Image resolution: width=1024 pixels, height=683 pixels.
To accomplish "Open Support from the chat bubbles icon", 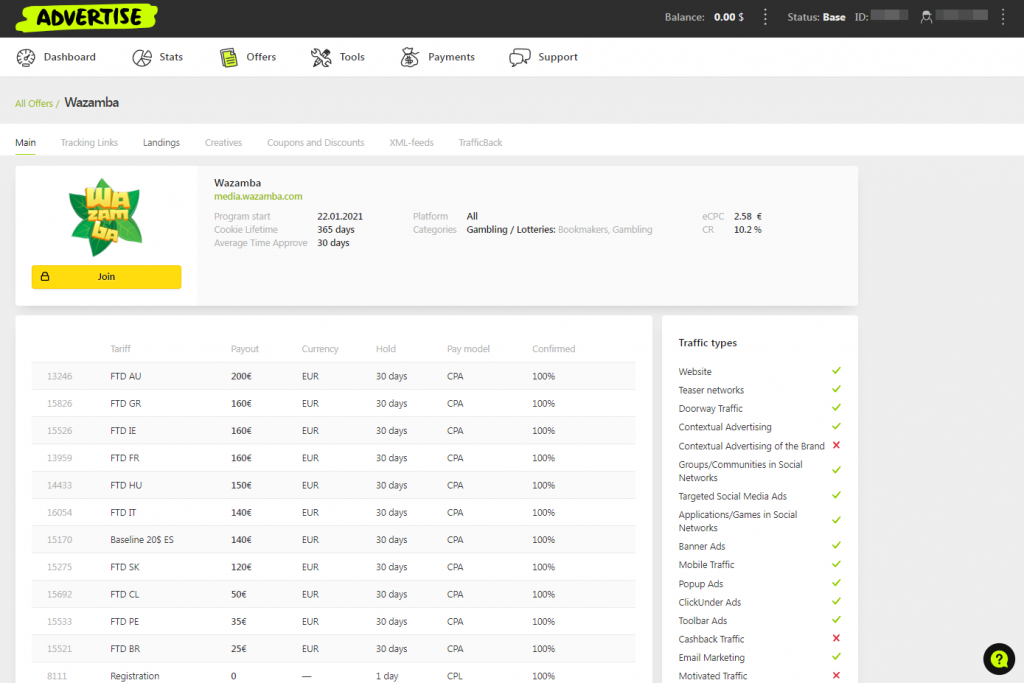I will pyautogui.click(x=520, y=57).
